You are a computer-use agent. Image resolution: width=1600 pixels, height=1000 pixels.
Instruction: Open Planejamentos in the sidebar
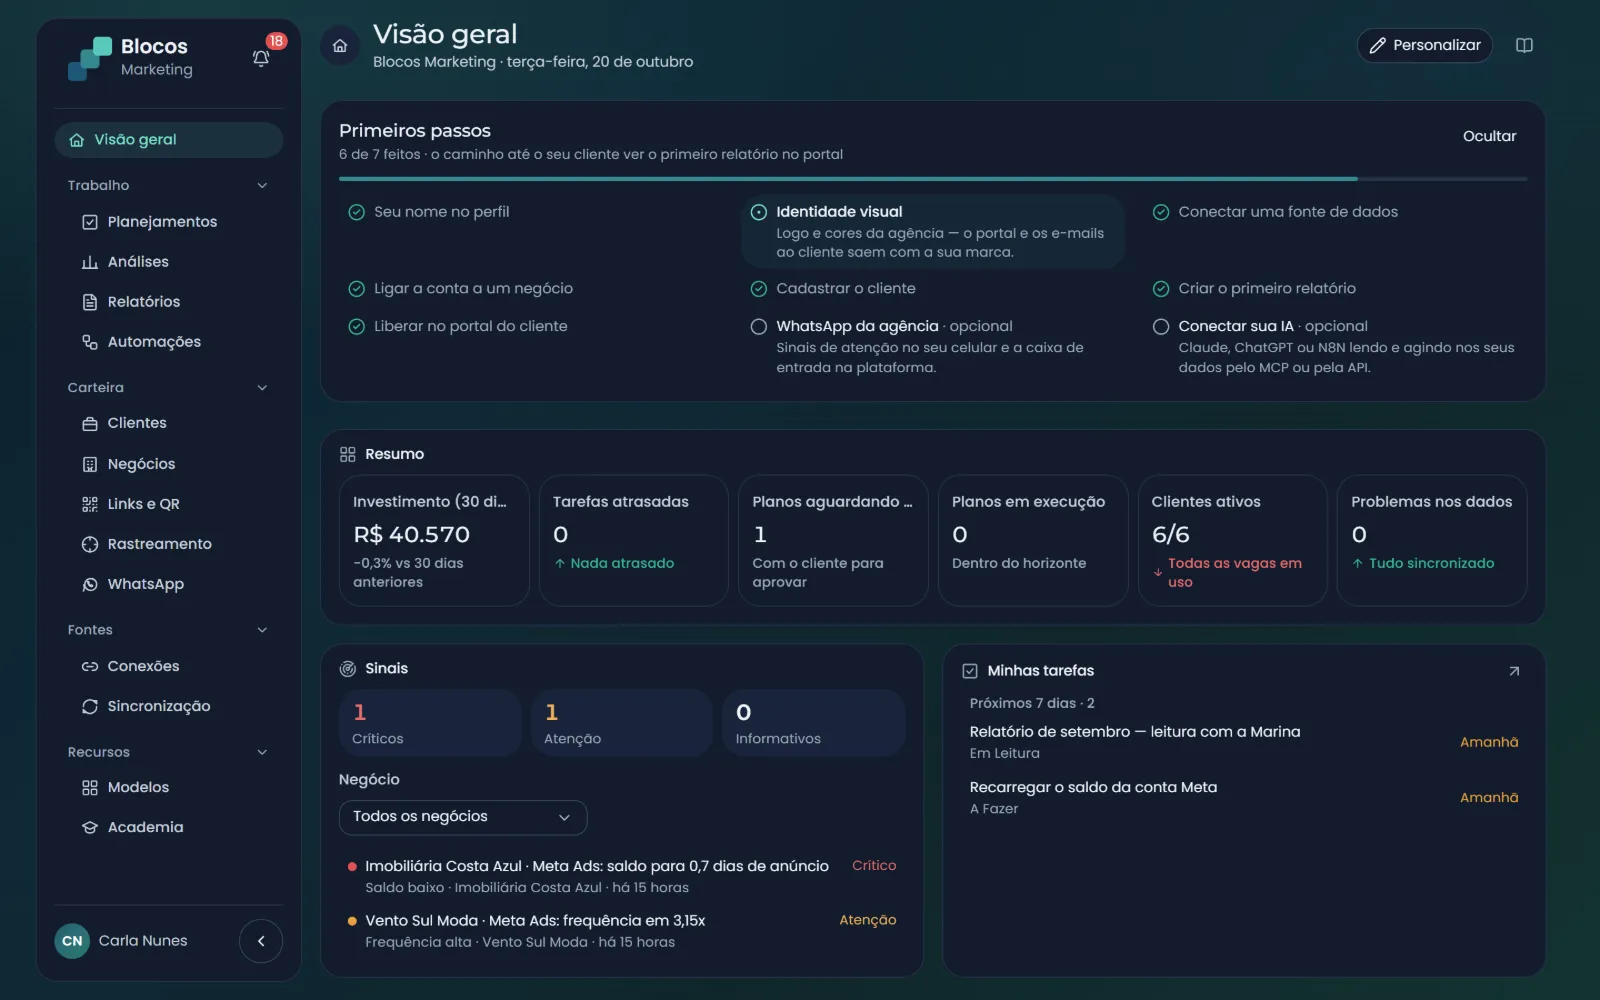[x=168, y=222]
